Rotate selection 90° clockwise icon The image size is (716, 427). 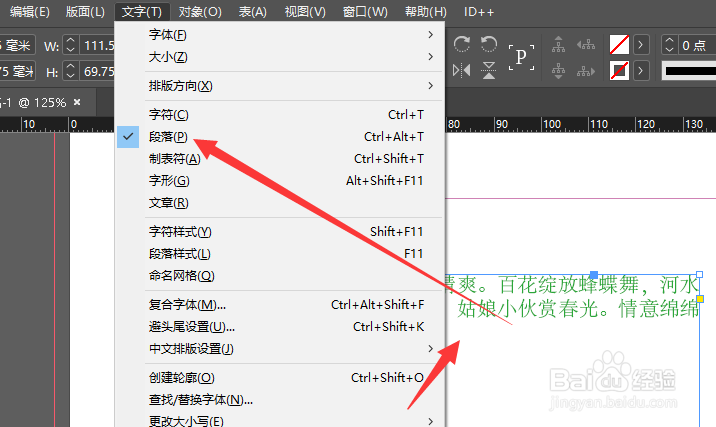(462, 44)
